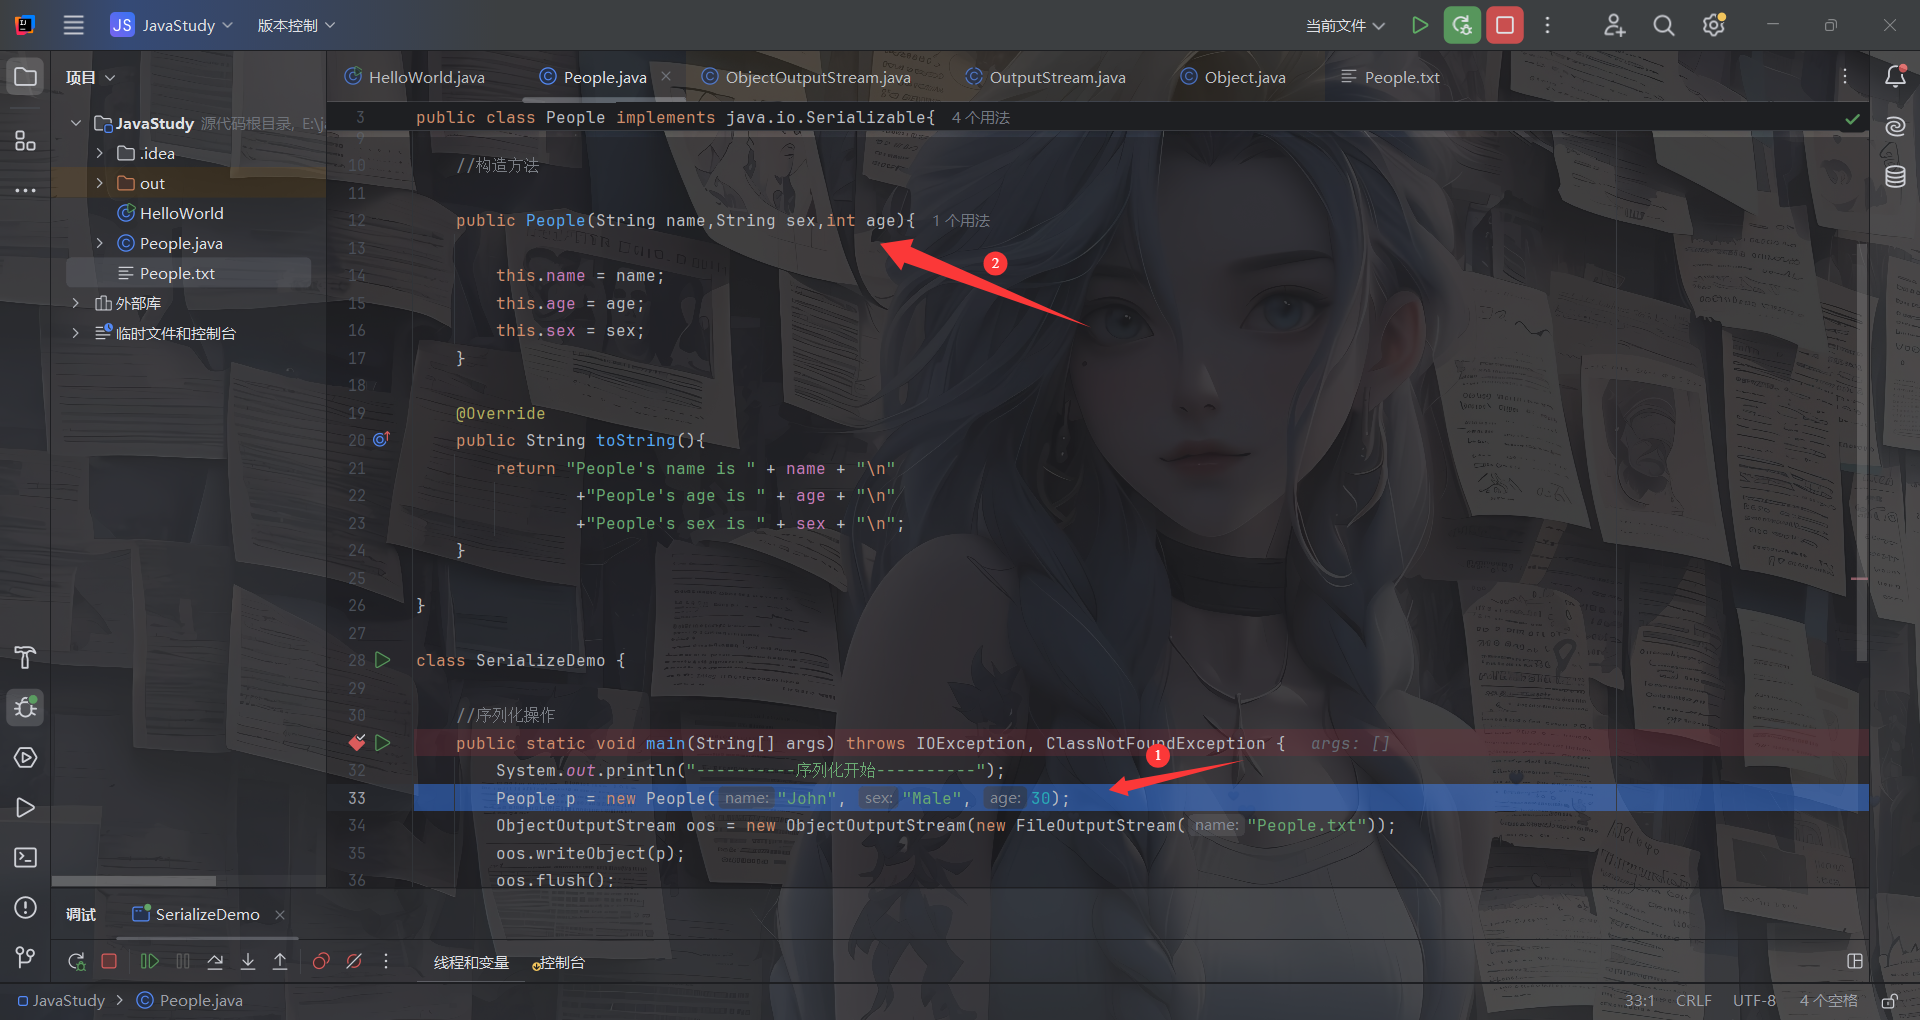Screen dimensions: 1920x1020
Task: Click the Step Into debug icon
Action: click(x=248, y=961)
